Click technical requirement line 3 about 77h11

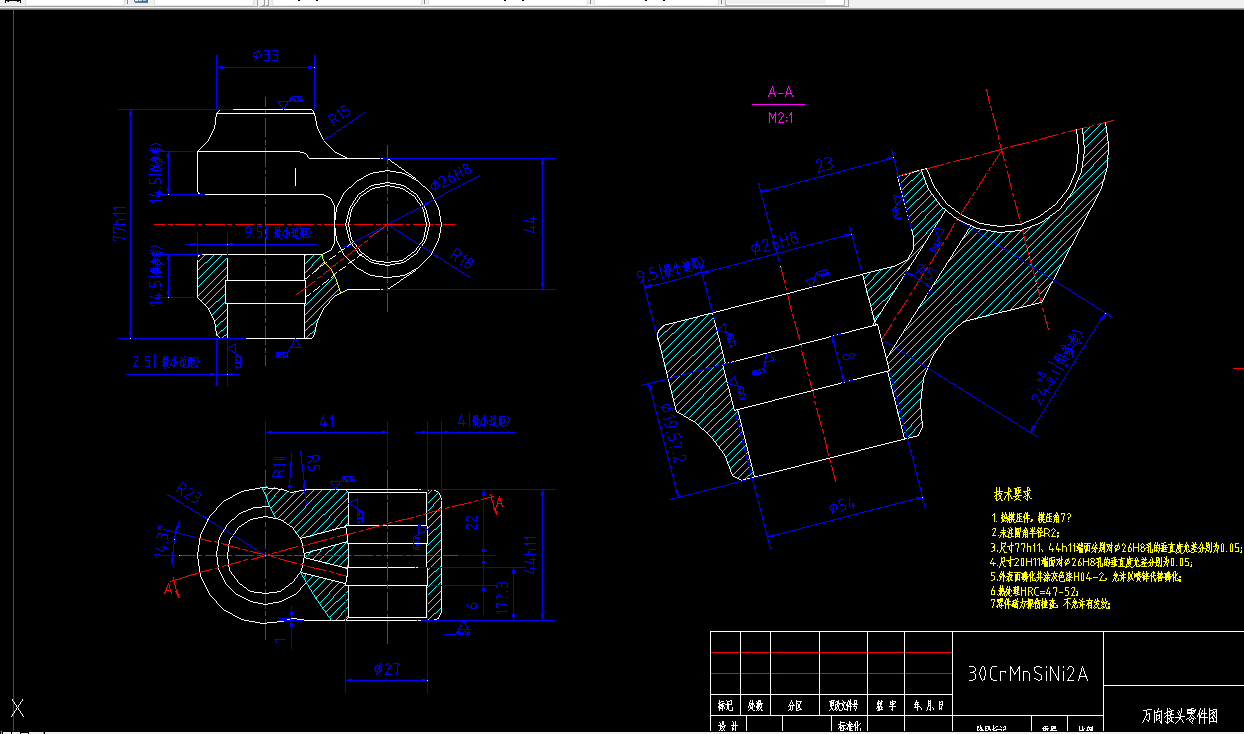(x=1117, y=548)
